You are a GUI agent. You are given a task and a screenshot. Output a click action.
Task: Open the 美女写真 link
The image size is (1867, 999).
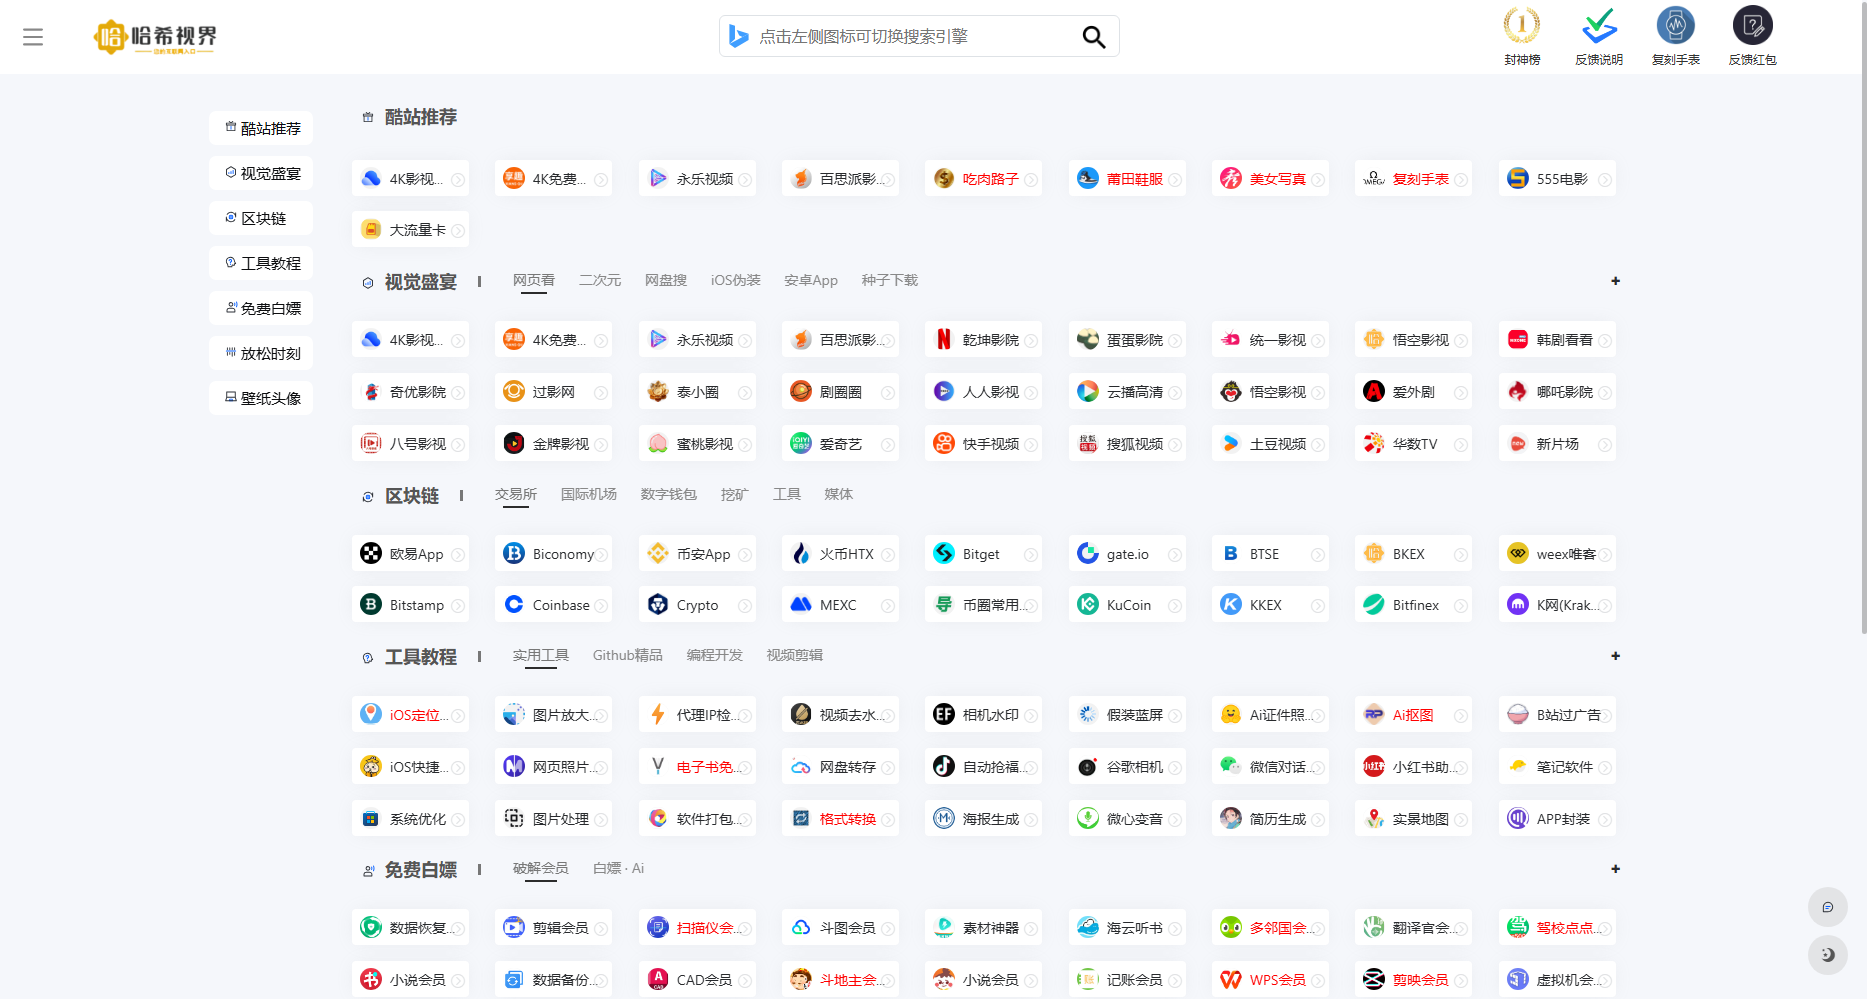coord(1271,179)
